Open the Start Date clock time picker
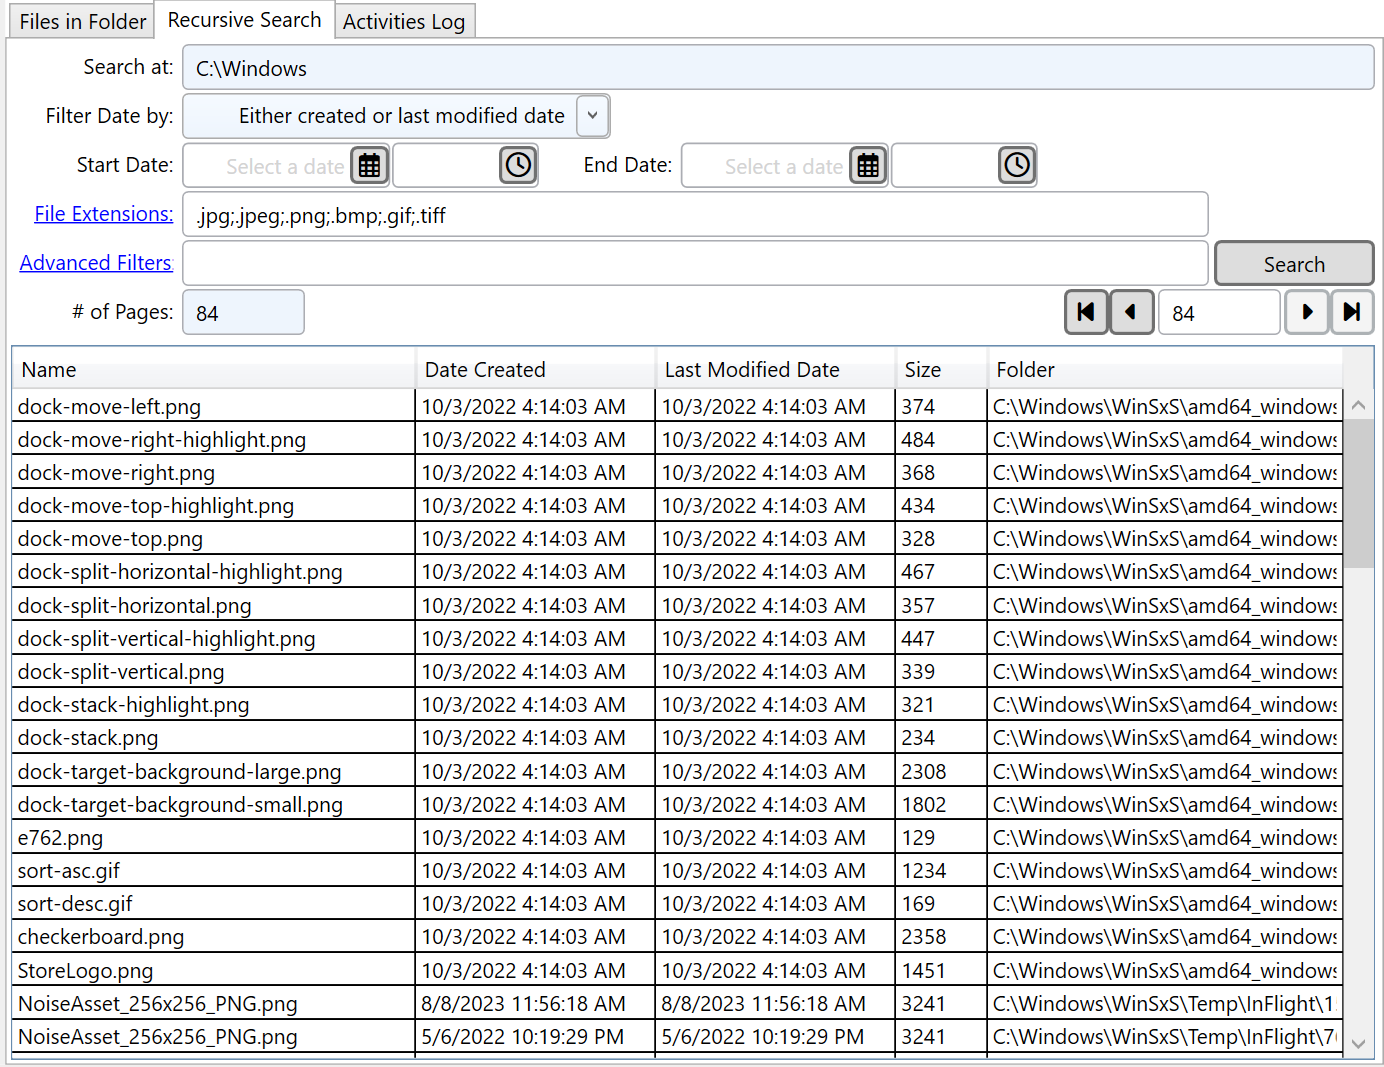The height and width of the screenshot is (1067, 1384). (518, 166)
